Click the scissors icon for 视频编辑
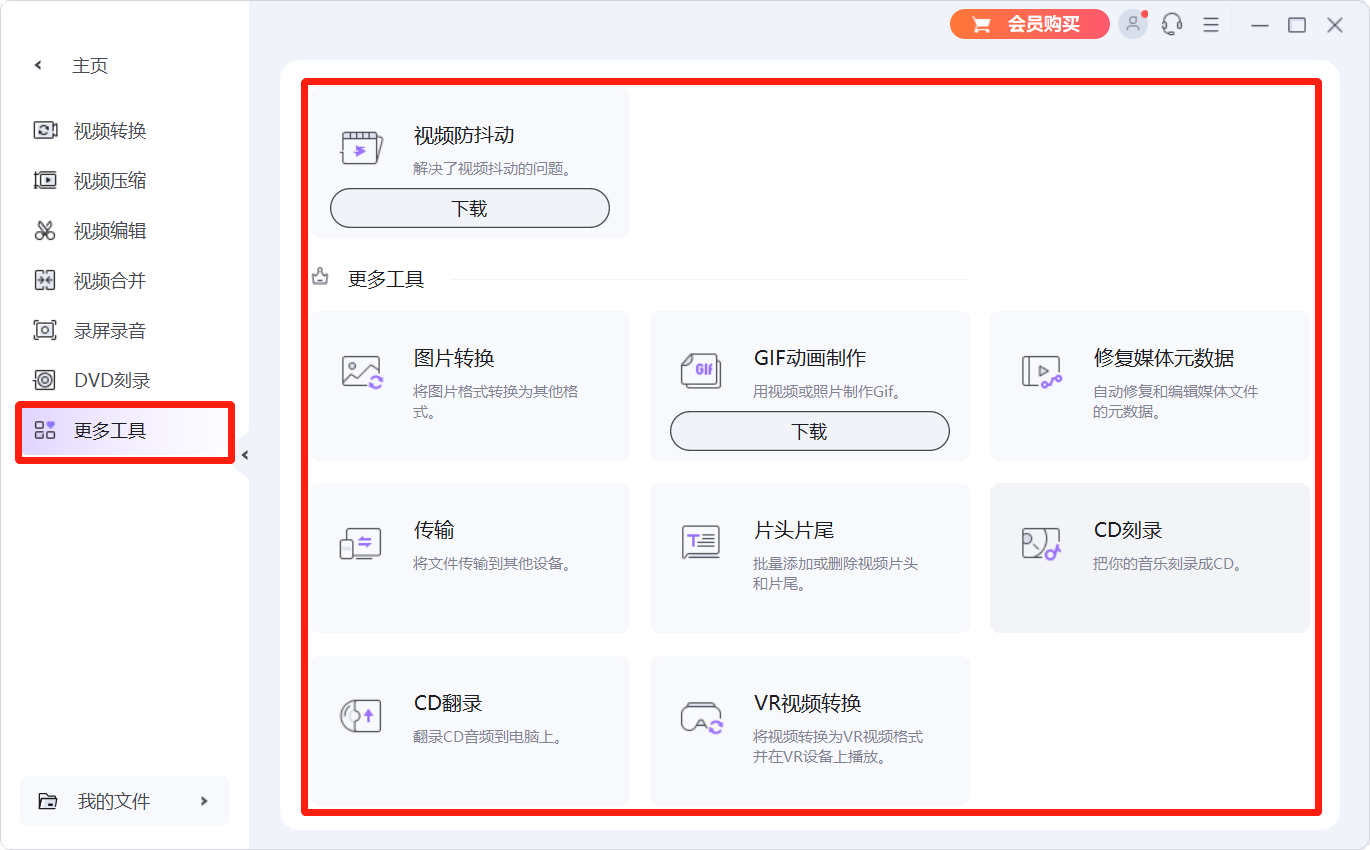This screenshot has width=1370, height=850. pos(45,230)
